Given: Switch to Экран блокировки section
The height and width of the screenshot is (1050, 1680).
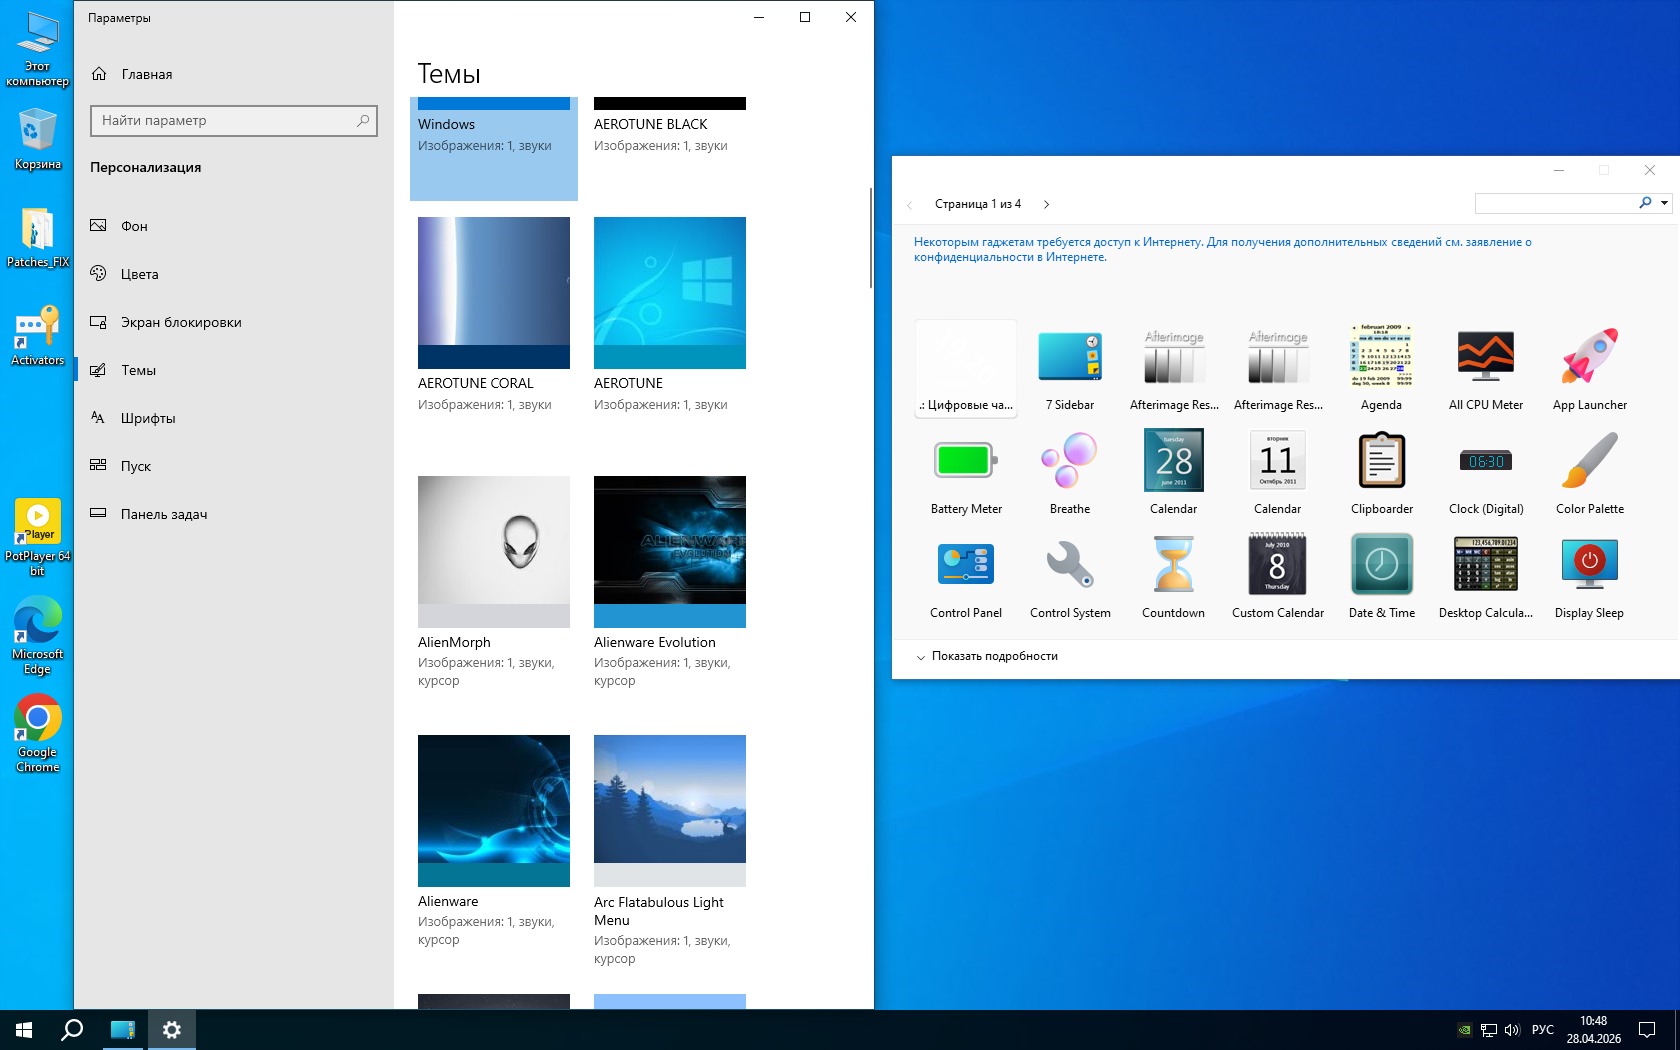Looking at the screenshot, I should click(180, 322).
